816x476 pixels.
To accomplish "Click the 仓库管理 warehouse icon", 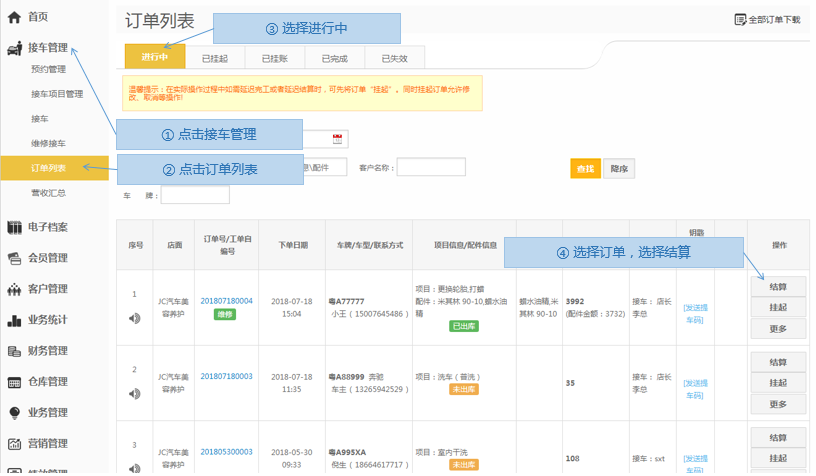I will coord(14,382).
